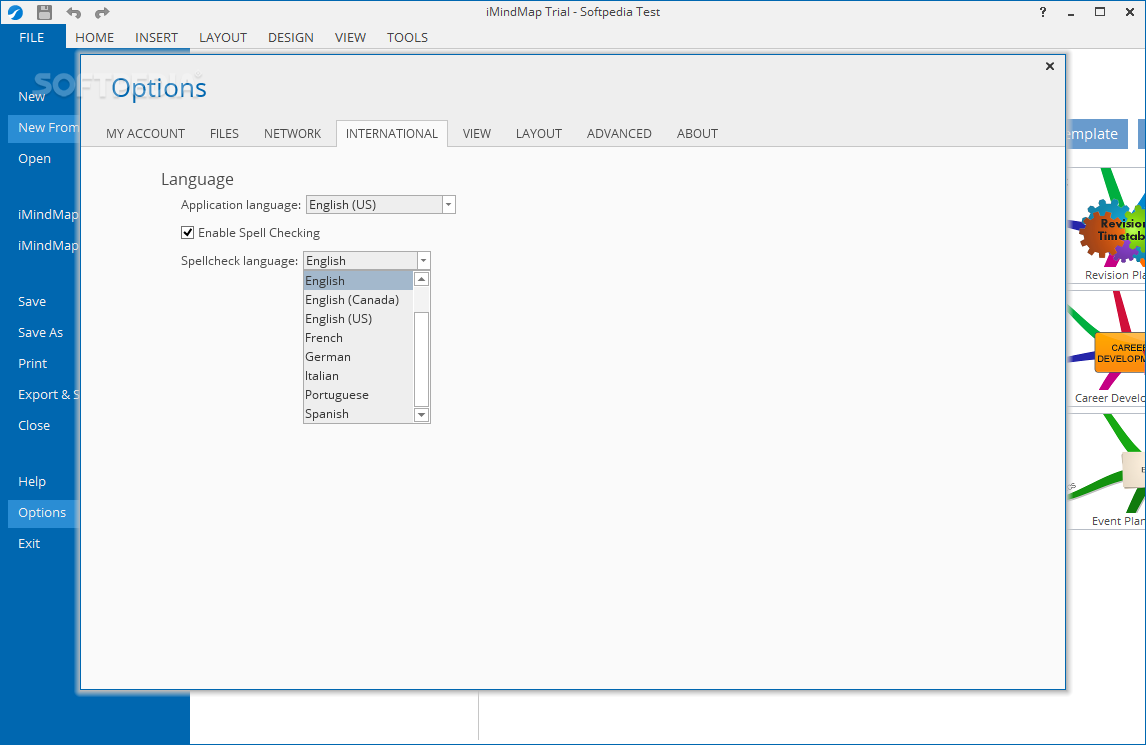Screen dimensions: 1146x745
Task: Click the language list scroll up arrow
Action: [421, 279]
